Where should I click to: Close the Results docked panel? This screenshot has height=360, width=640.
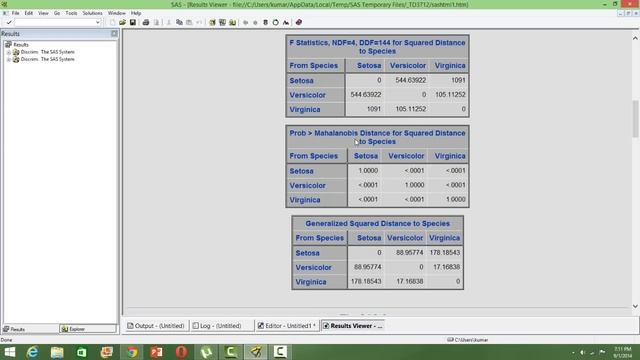tap(114, 33)
